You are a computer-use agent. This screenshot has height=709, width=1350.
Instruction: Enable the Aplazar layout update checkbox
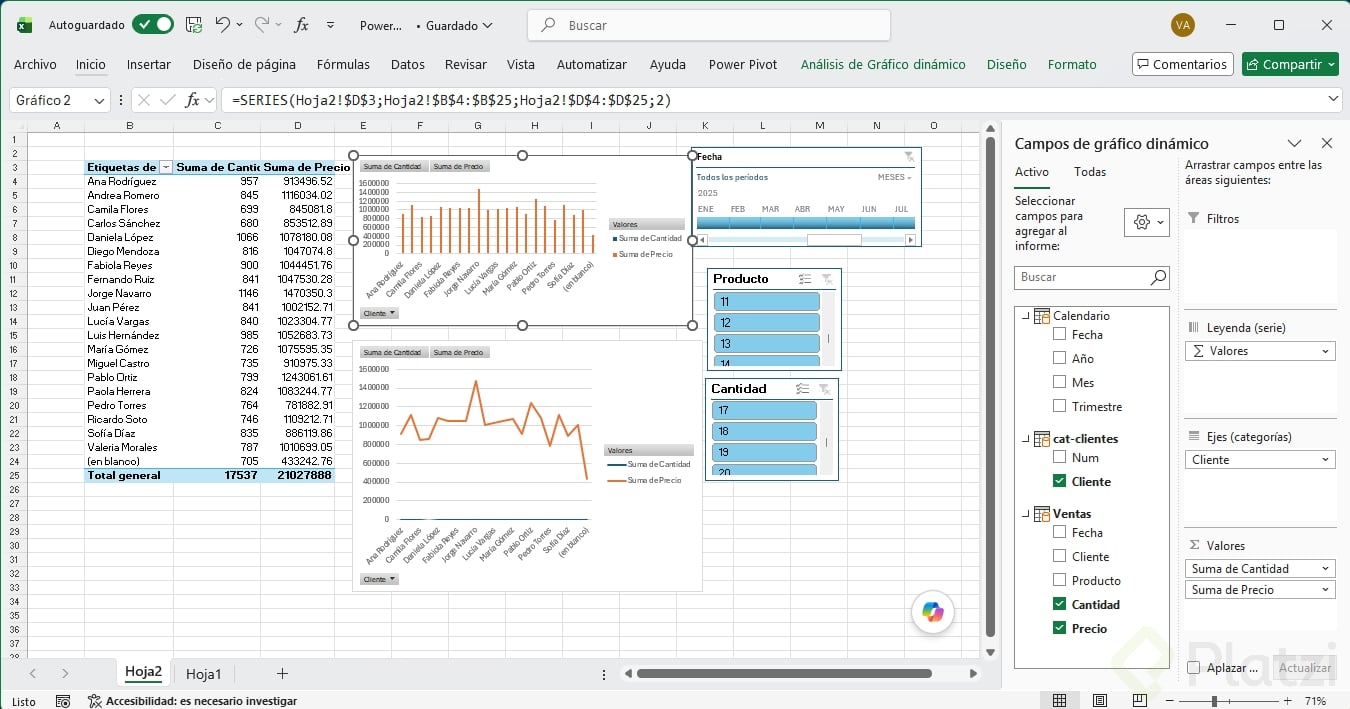tap(1193, 668)
